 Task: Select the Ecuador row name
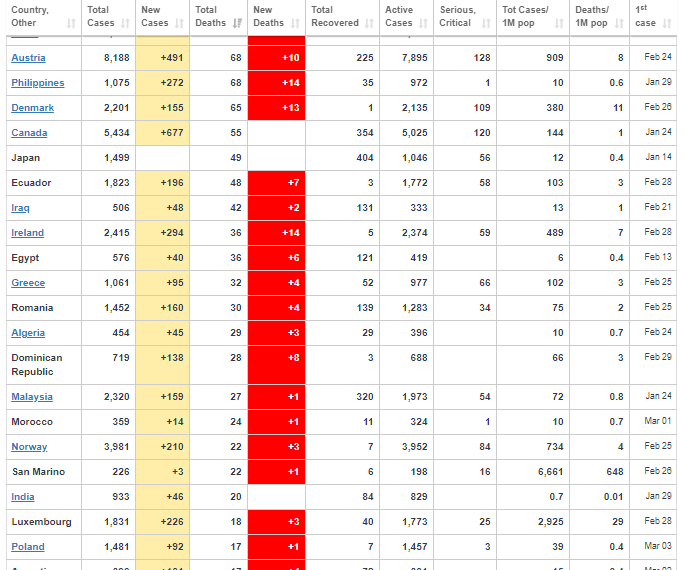click(x=31, y=183)
